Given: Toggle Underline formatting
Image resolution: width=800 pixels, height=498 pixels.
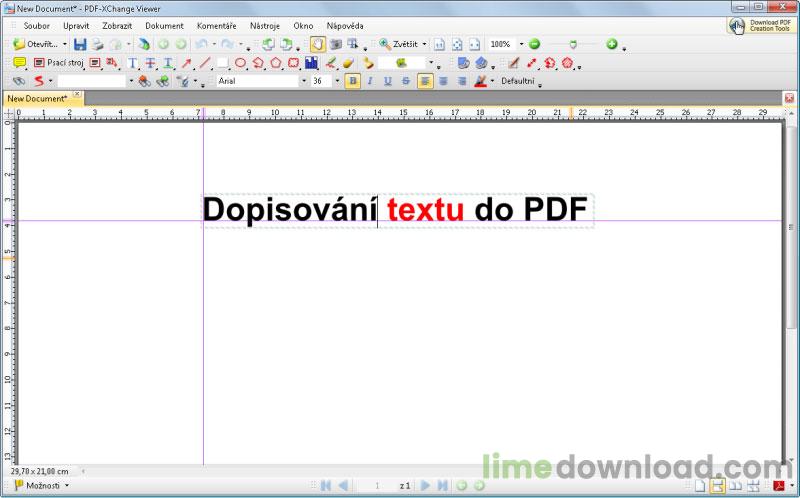Looking at the screenshot, I should click(388, 81).
